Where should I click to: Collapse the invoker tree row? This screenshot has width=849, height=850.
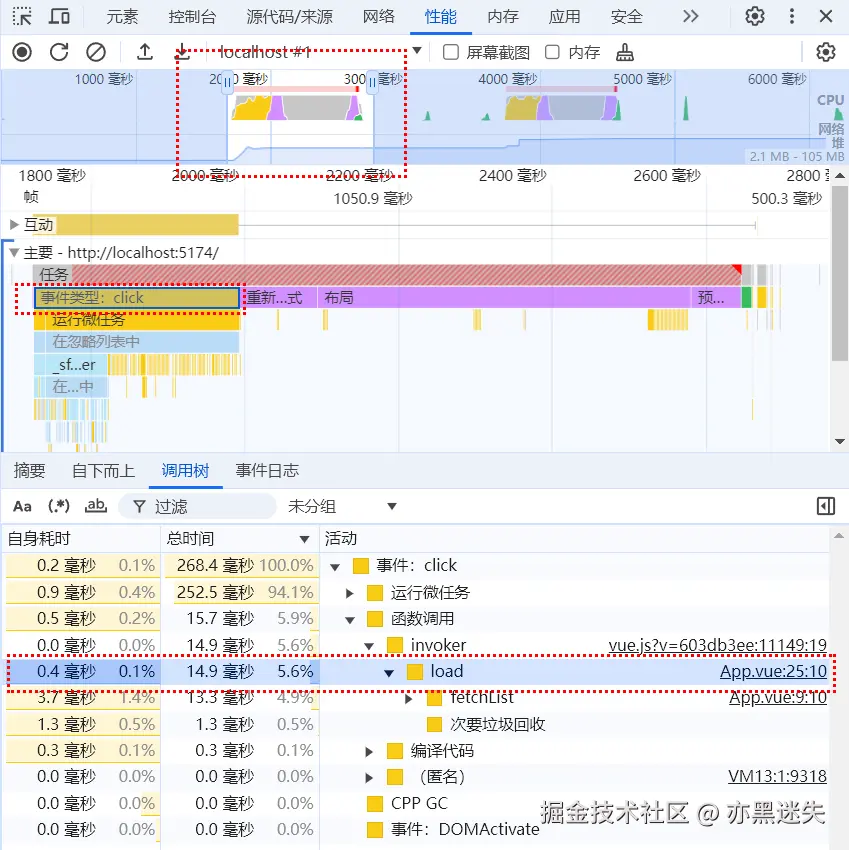[369, 646]
